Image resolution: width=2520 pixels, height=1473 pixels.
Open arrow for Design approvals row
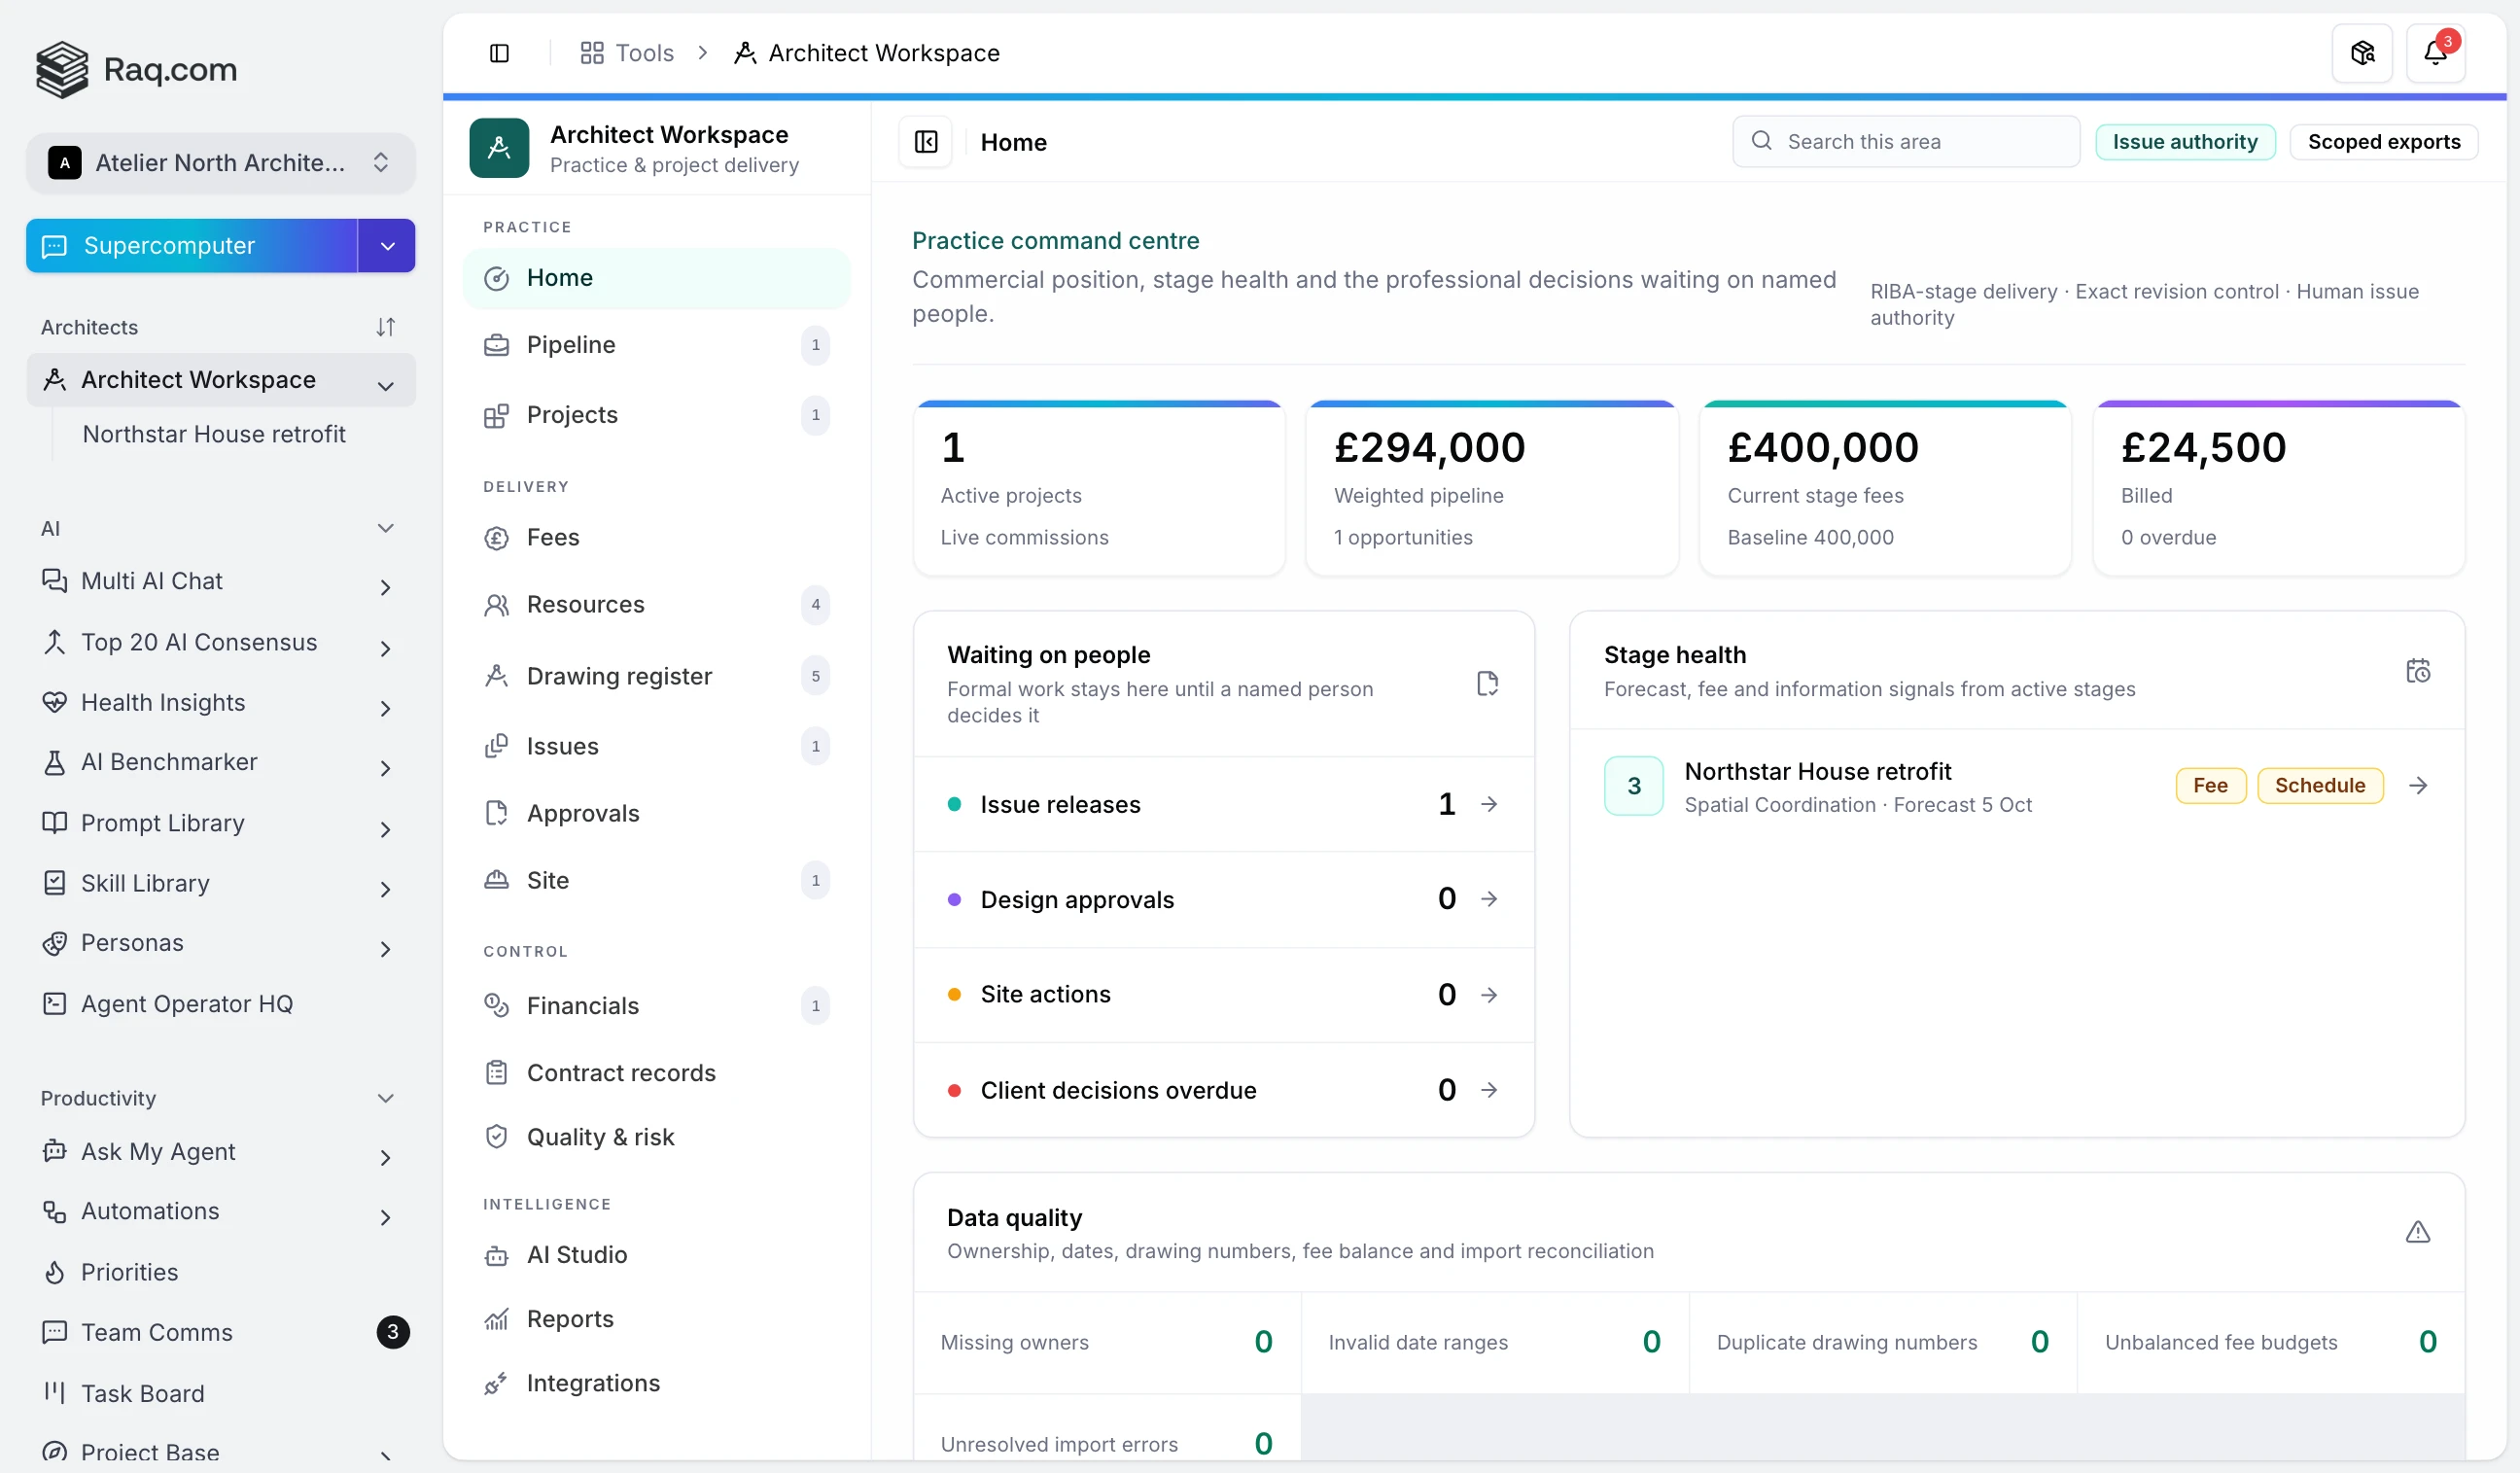[1489, 899]
